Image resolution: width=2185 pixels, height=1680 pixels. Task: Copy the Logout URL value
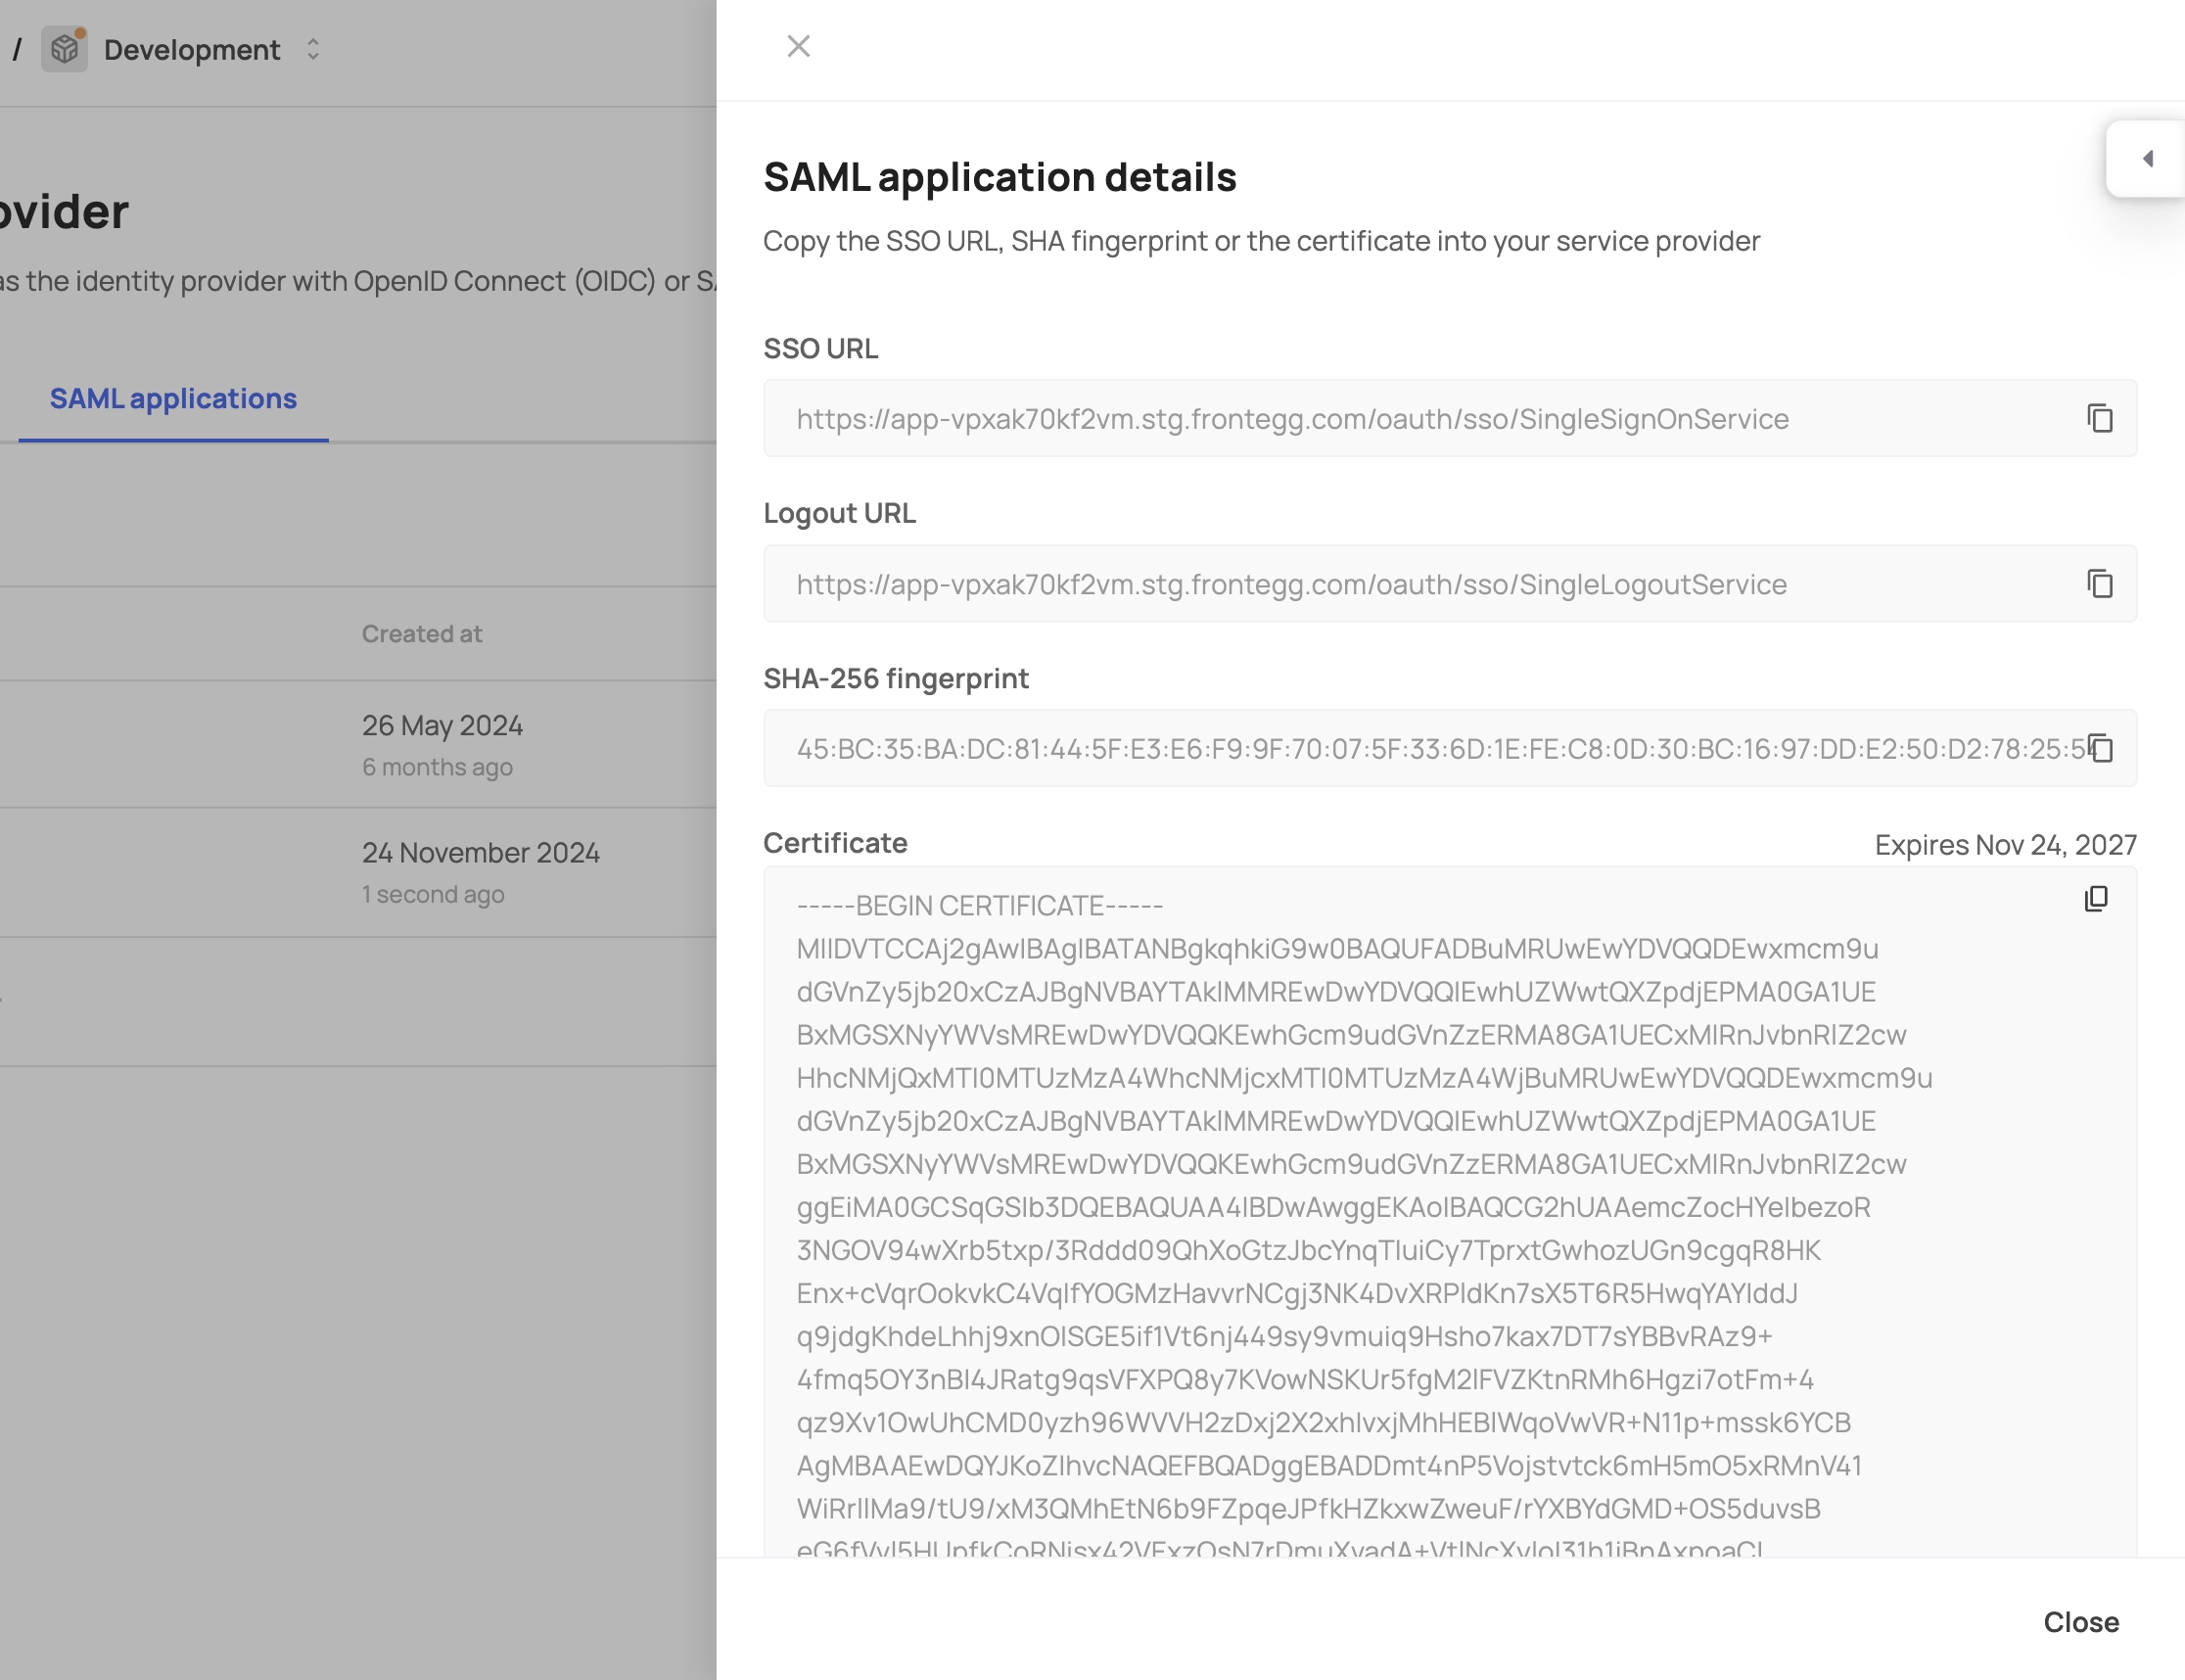pos(2099,583)
